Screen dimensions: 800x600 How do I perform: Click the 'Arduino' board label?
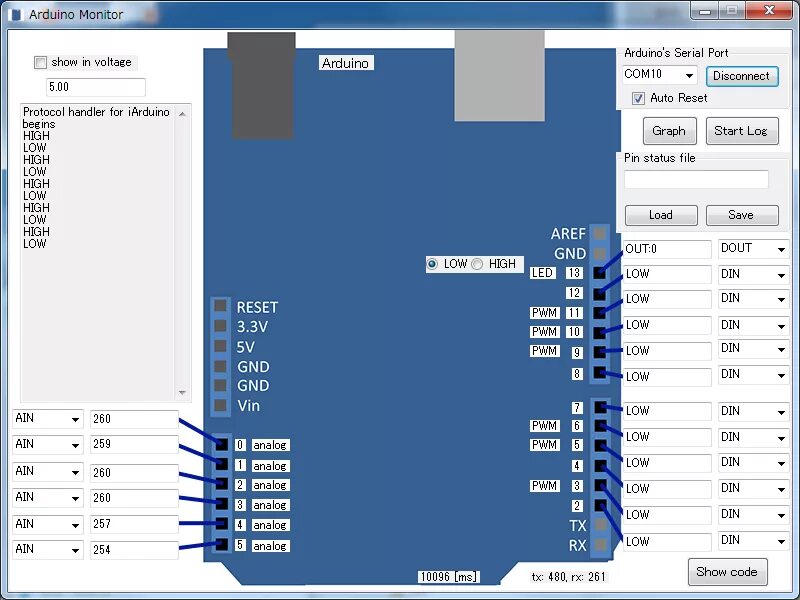(345, 63)
